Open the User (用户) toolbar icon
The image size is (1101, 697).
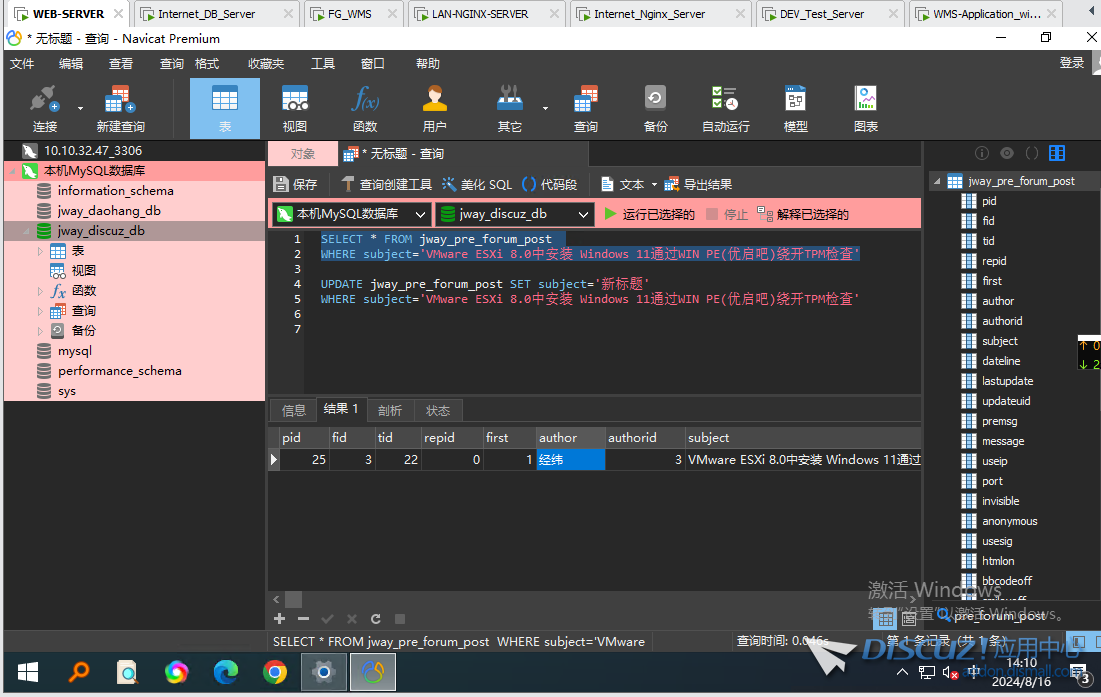click(435, 108)
